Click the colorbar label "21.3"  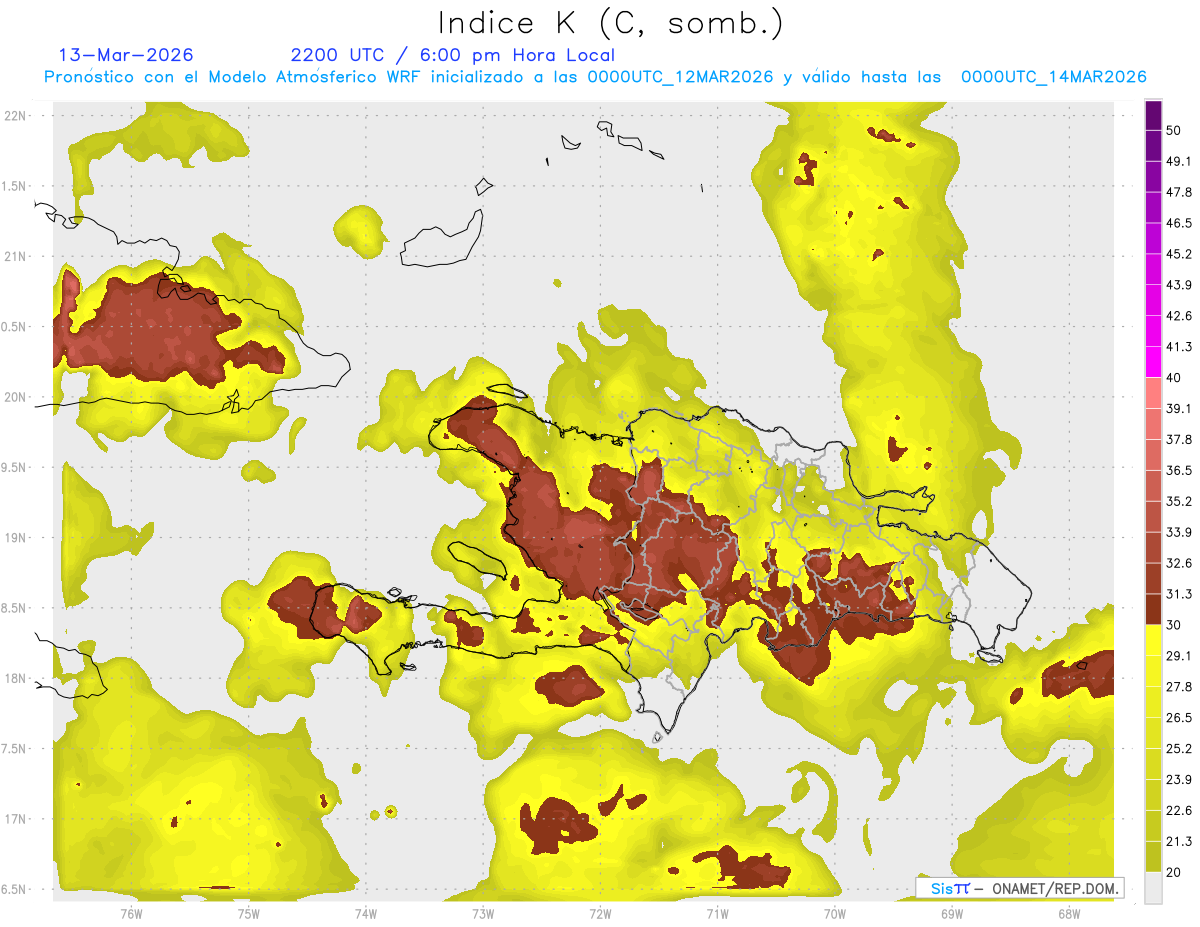click(1180, 841)
